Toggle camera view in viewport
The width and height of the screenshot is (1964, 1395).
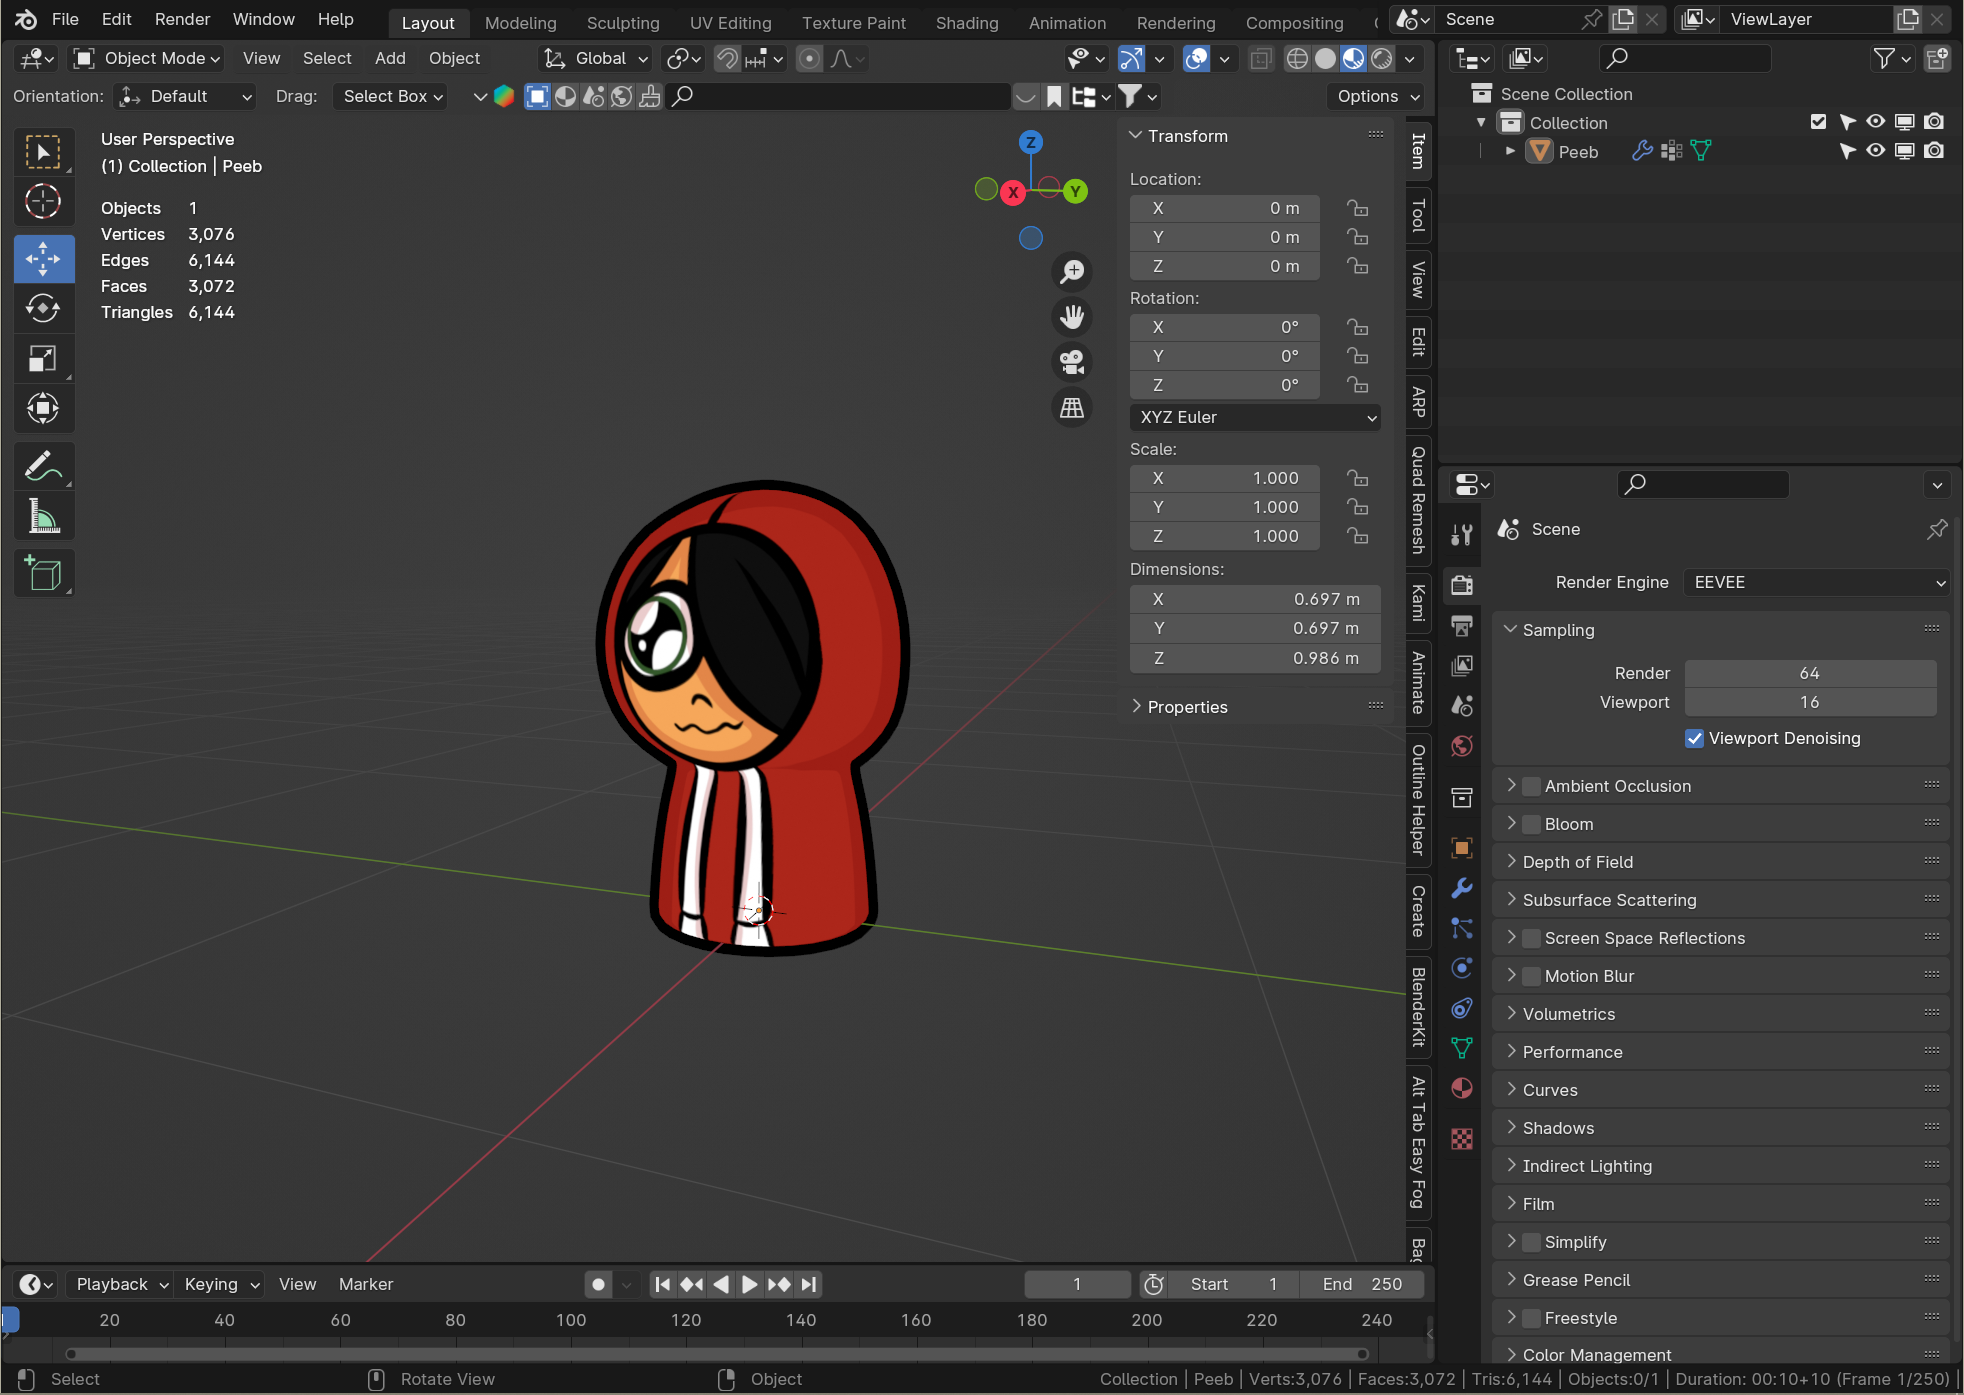point(1072,362)
